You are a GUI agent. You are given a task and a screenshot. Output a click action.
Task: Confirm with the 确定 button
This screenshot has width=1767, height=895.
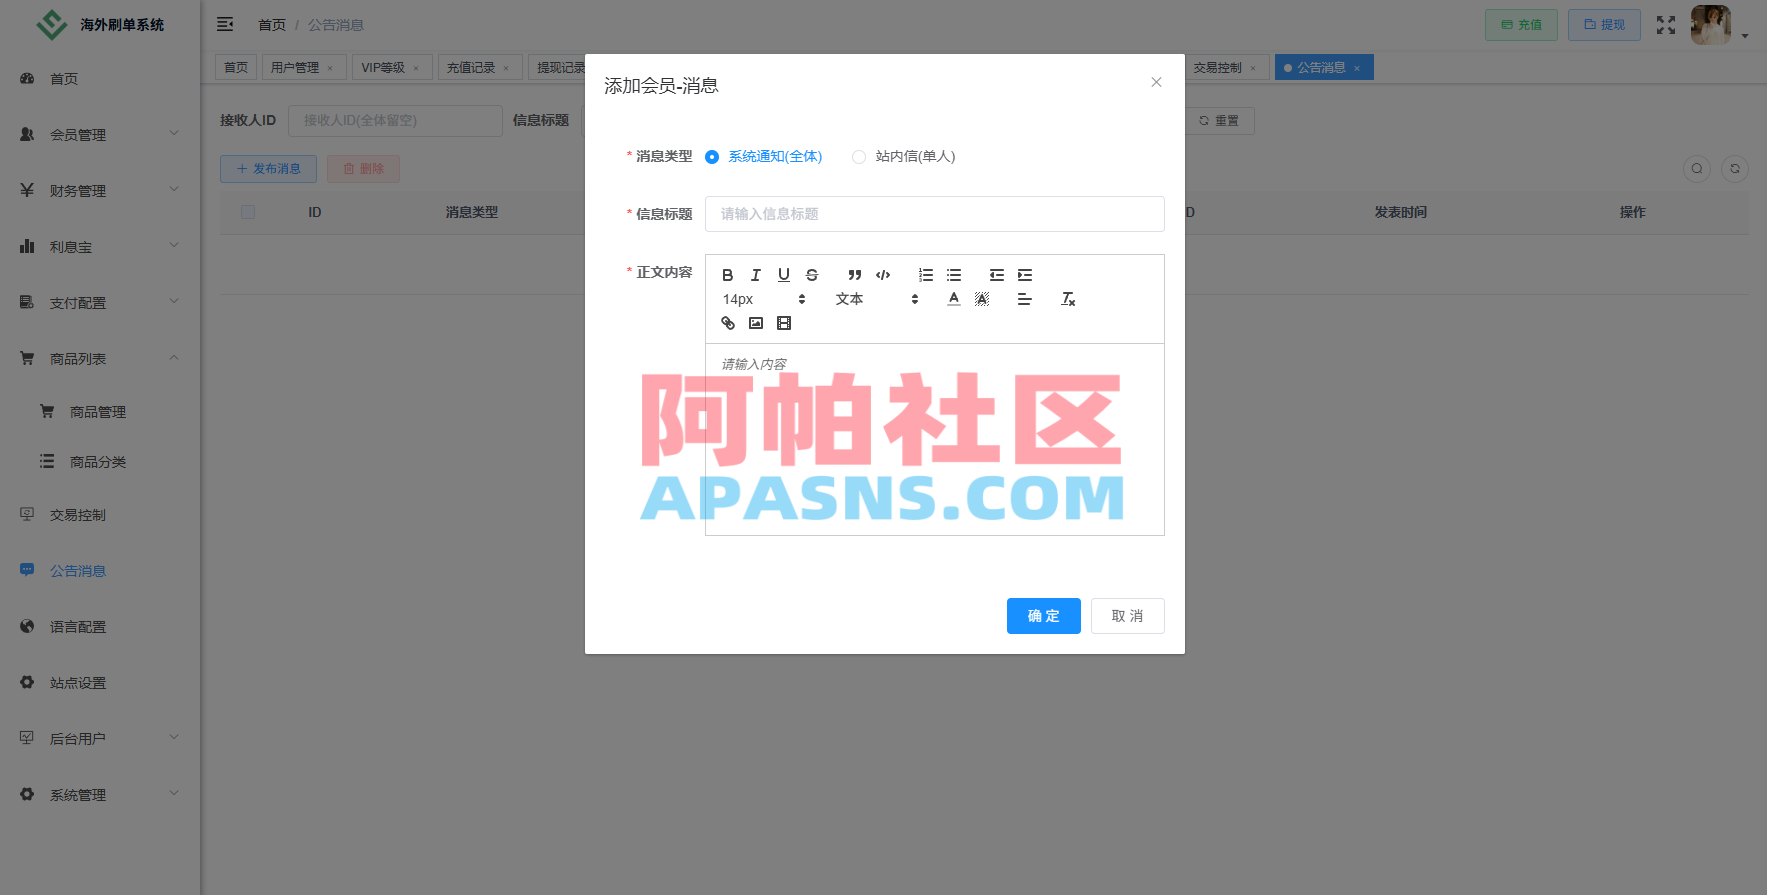tap(1044, 616)
